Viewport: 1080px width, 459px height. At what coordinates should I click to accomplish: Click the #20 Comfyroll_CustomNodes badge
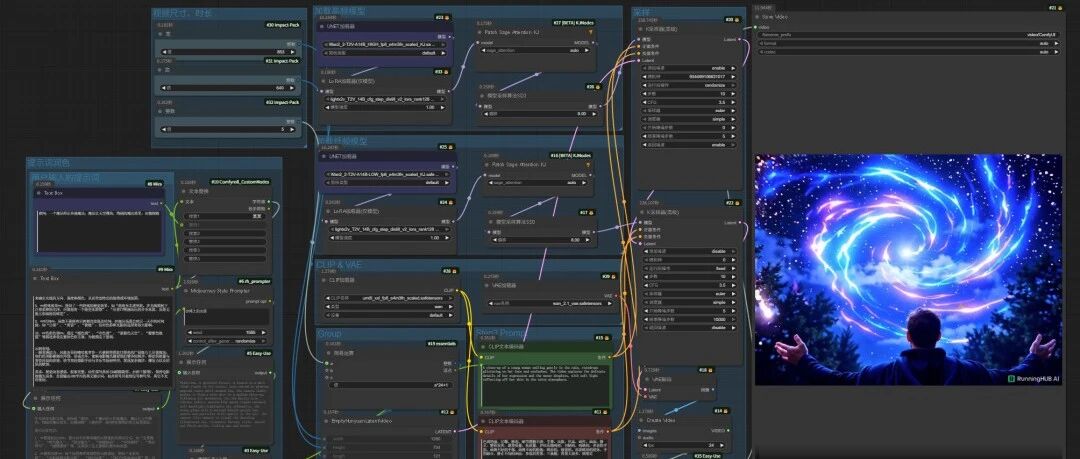point(240,182)
